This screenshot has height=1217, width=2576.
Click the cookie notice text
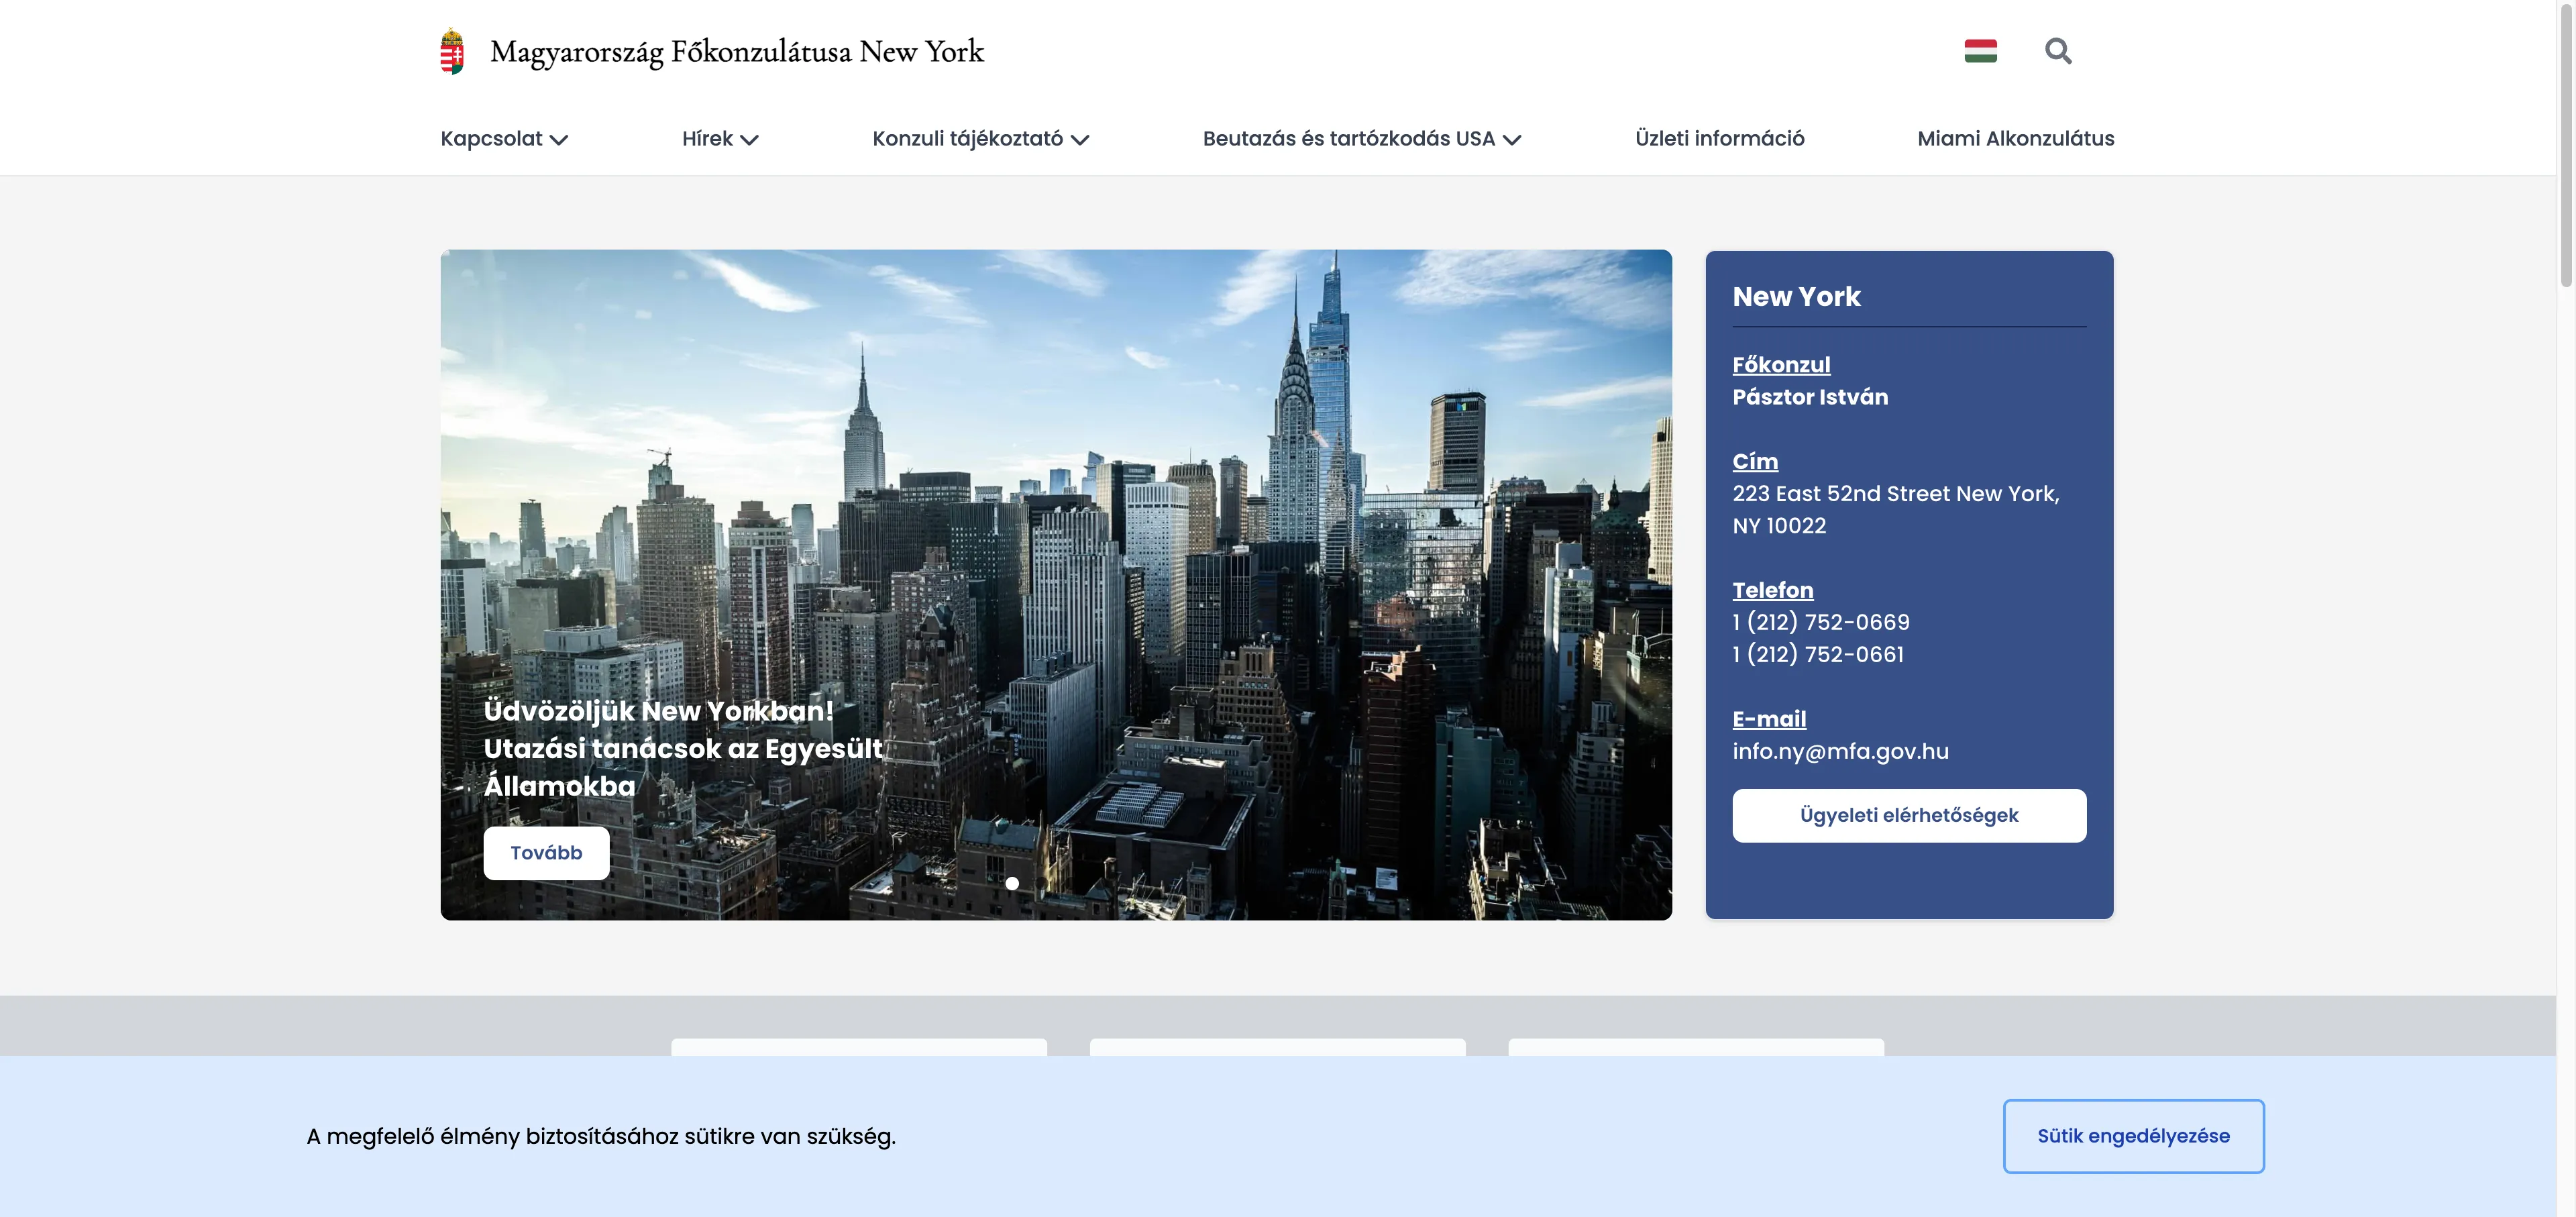(x=601, y=1137)
